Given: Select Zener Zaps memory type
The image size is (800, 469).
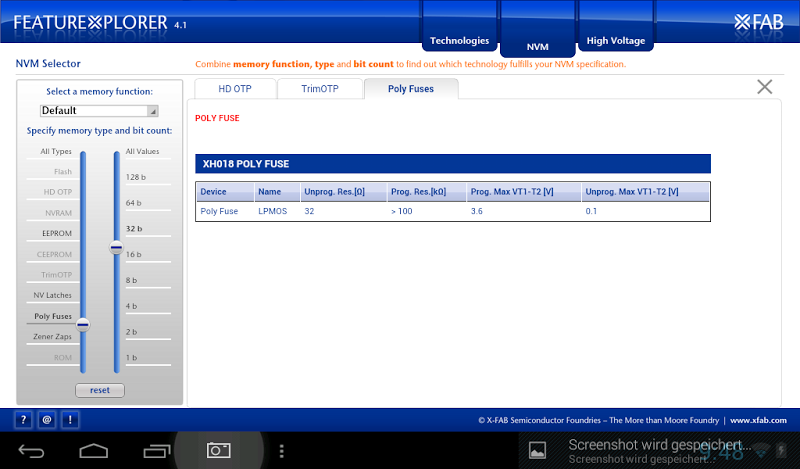Looking at the screenshot, I should coord(53,337).
